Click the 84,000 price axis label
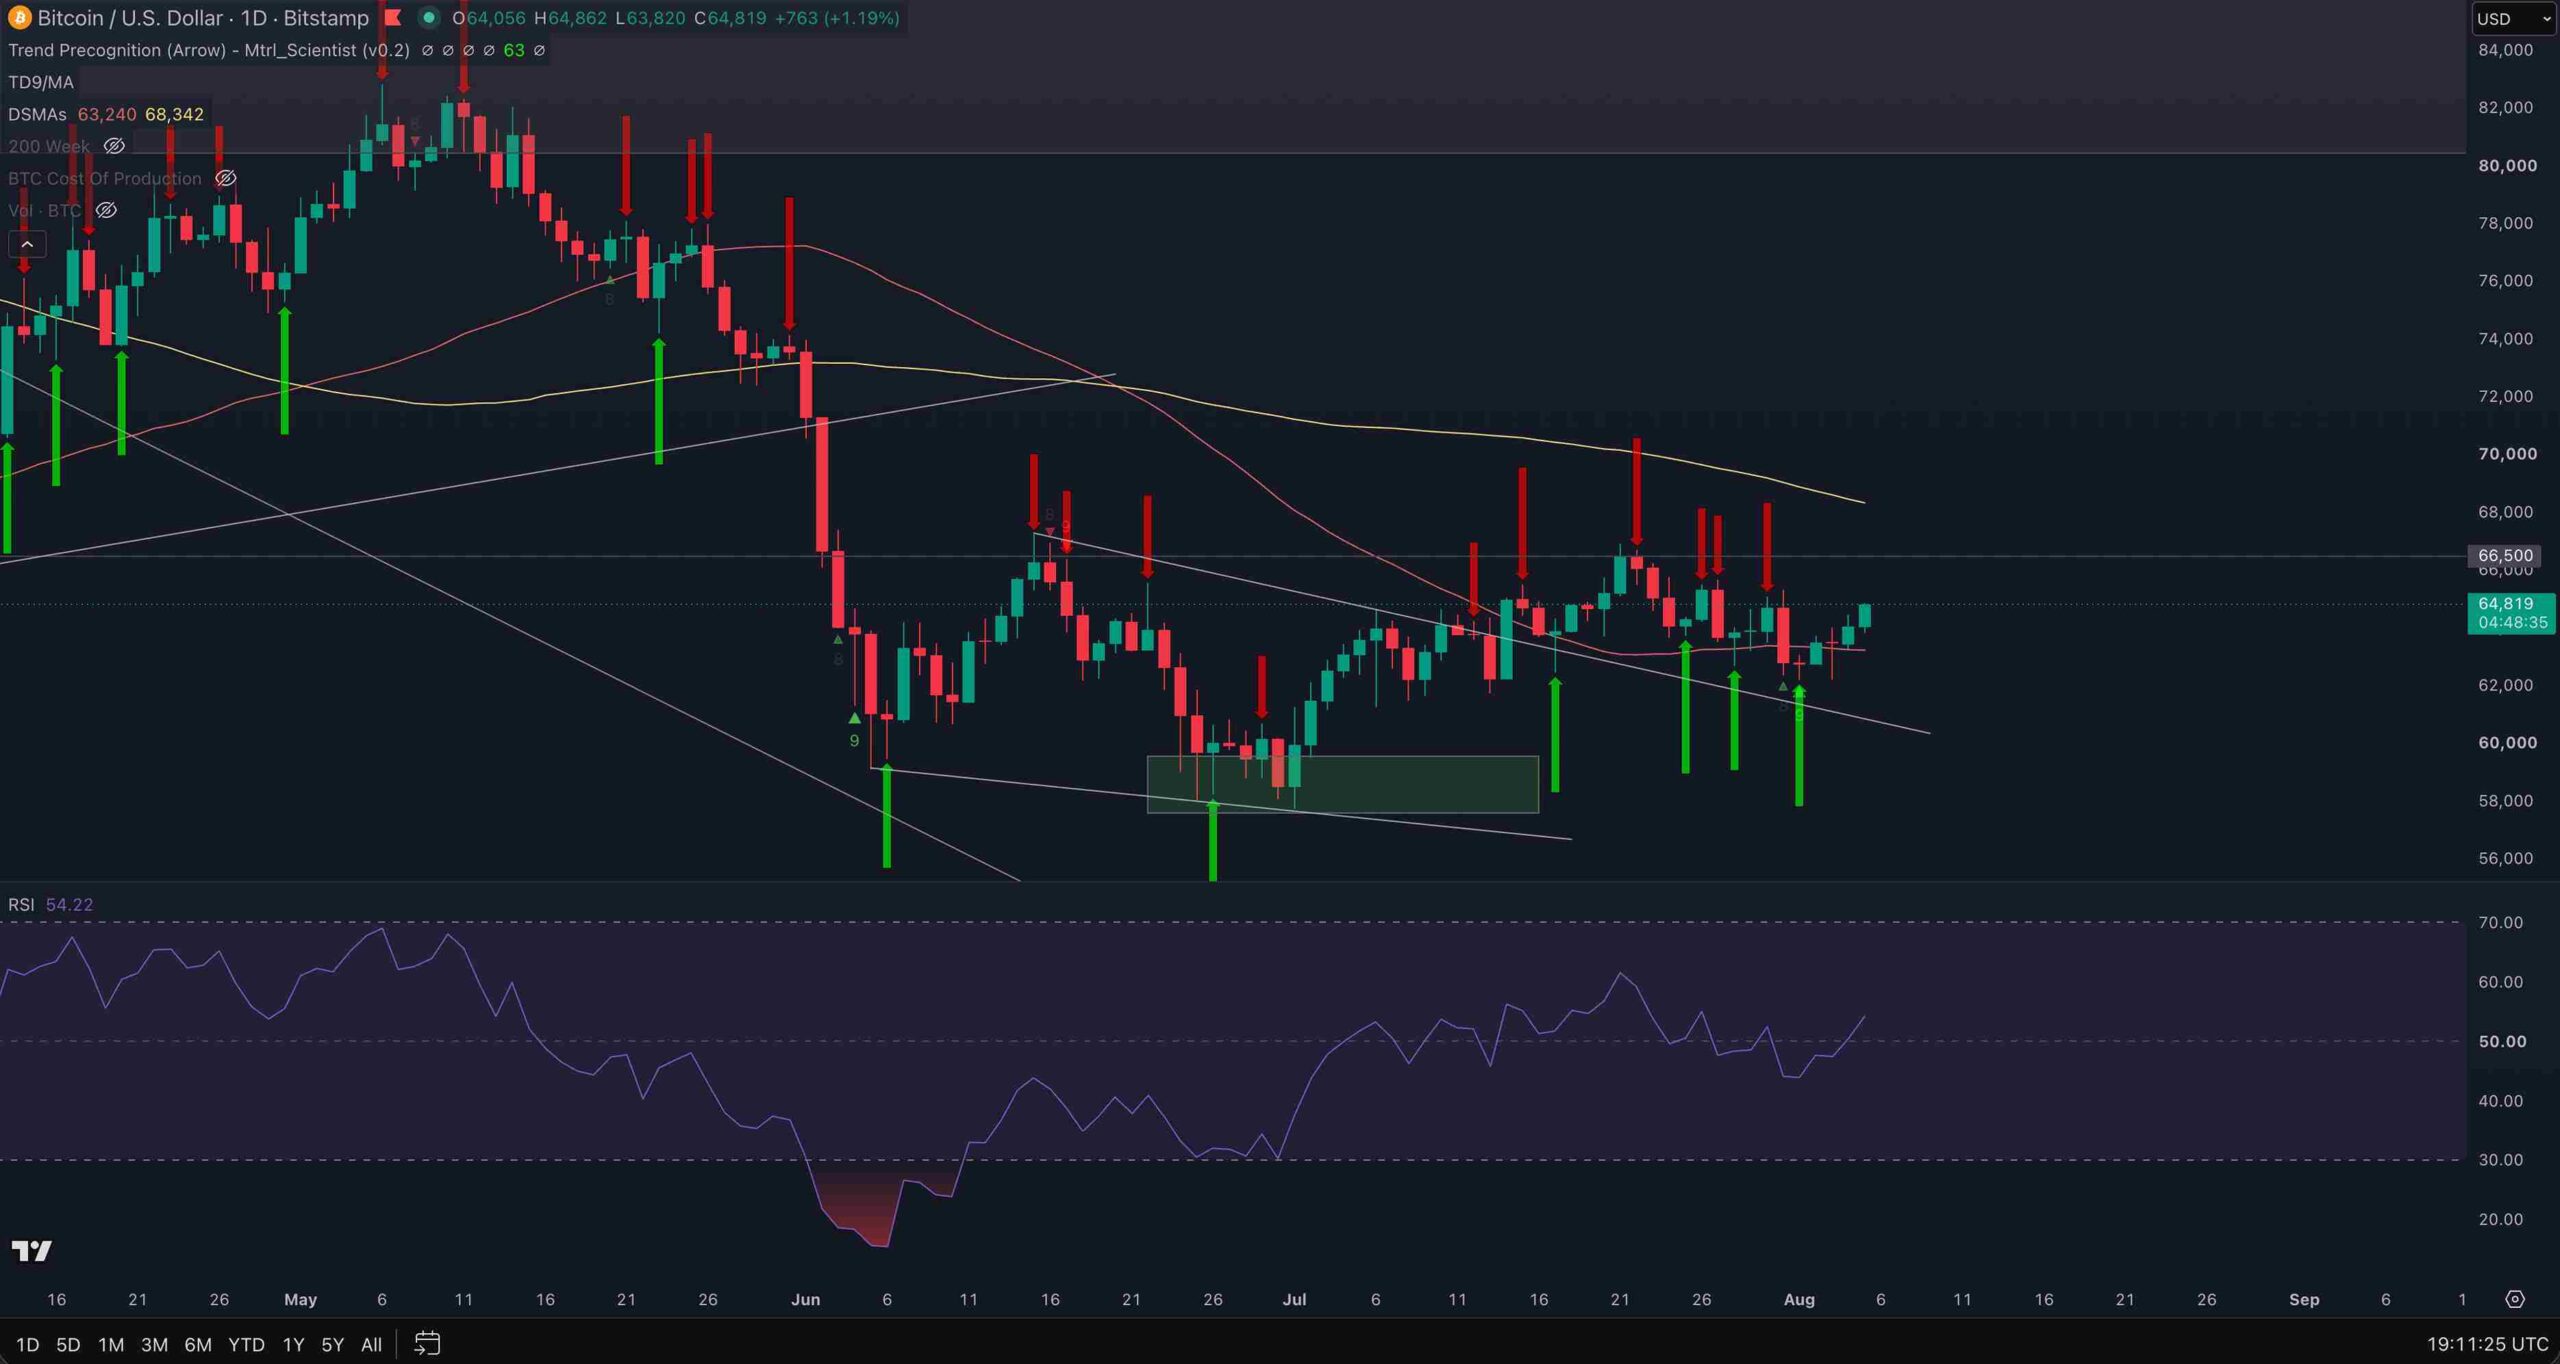 tap(2505, 50)
